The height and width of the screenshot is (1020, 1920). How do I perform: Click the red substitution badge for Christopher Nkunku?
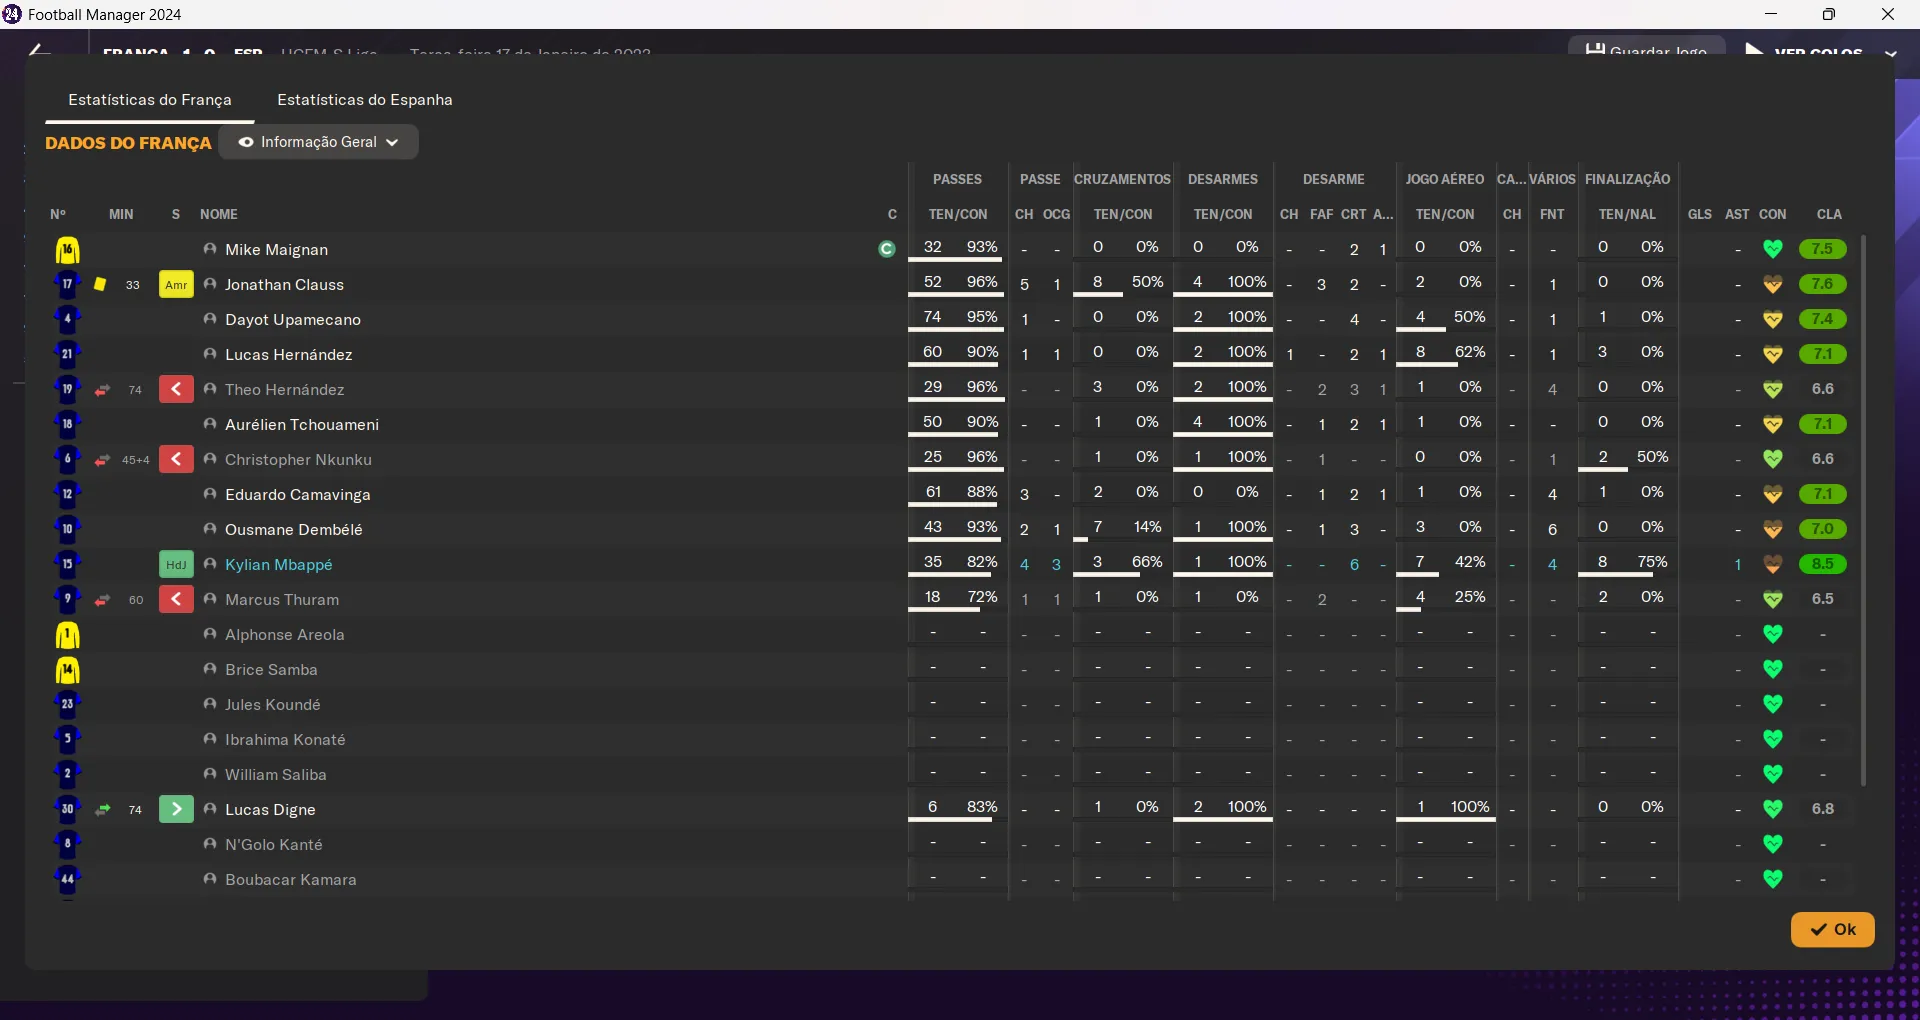(176, 460)
